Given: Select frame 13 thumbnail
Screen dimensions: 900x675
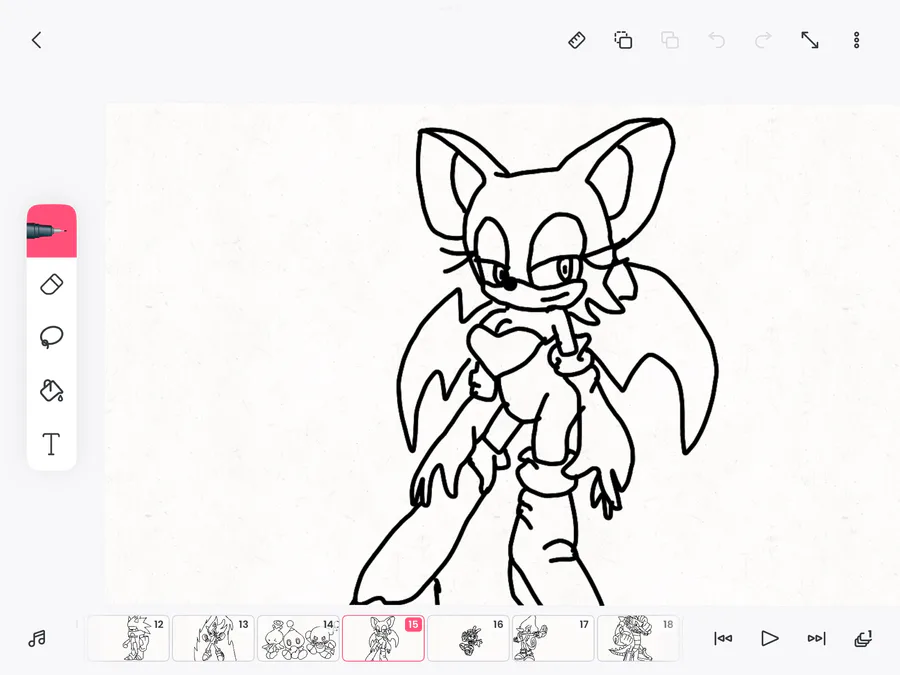Looking at the screenshot, I should (213, 638).
